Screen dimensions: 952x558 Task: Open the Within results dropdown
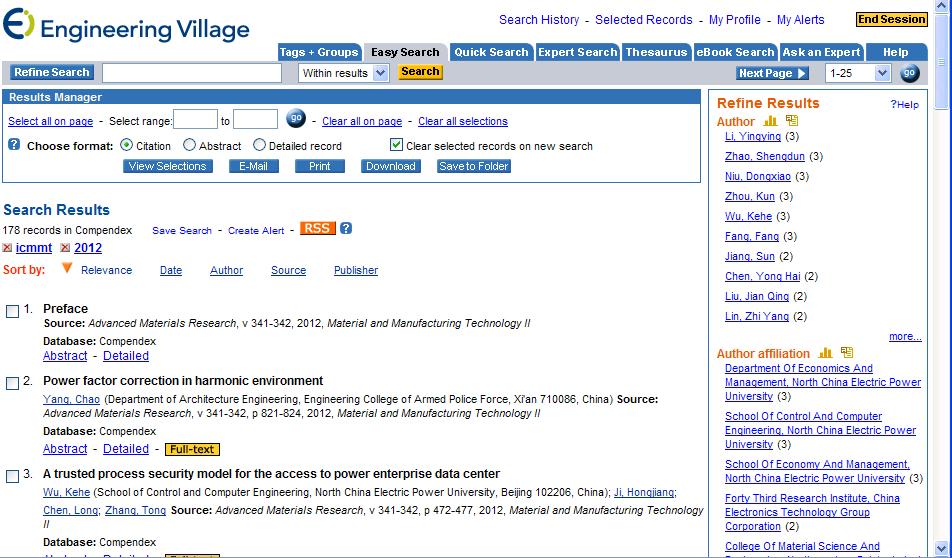(344, 73)
